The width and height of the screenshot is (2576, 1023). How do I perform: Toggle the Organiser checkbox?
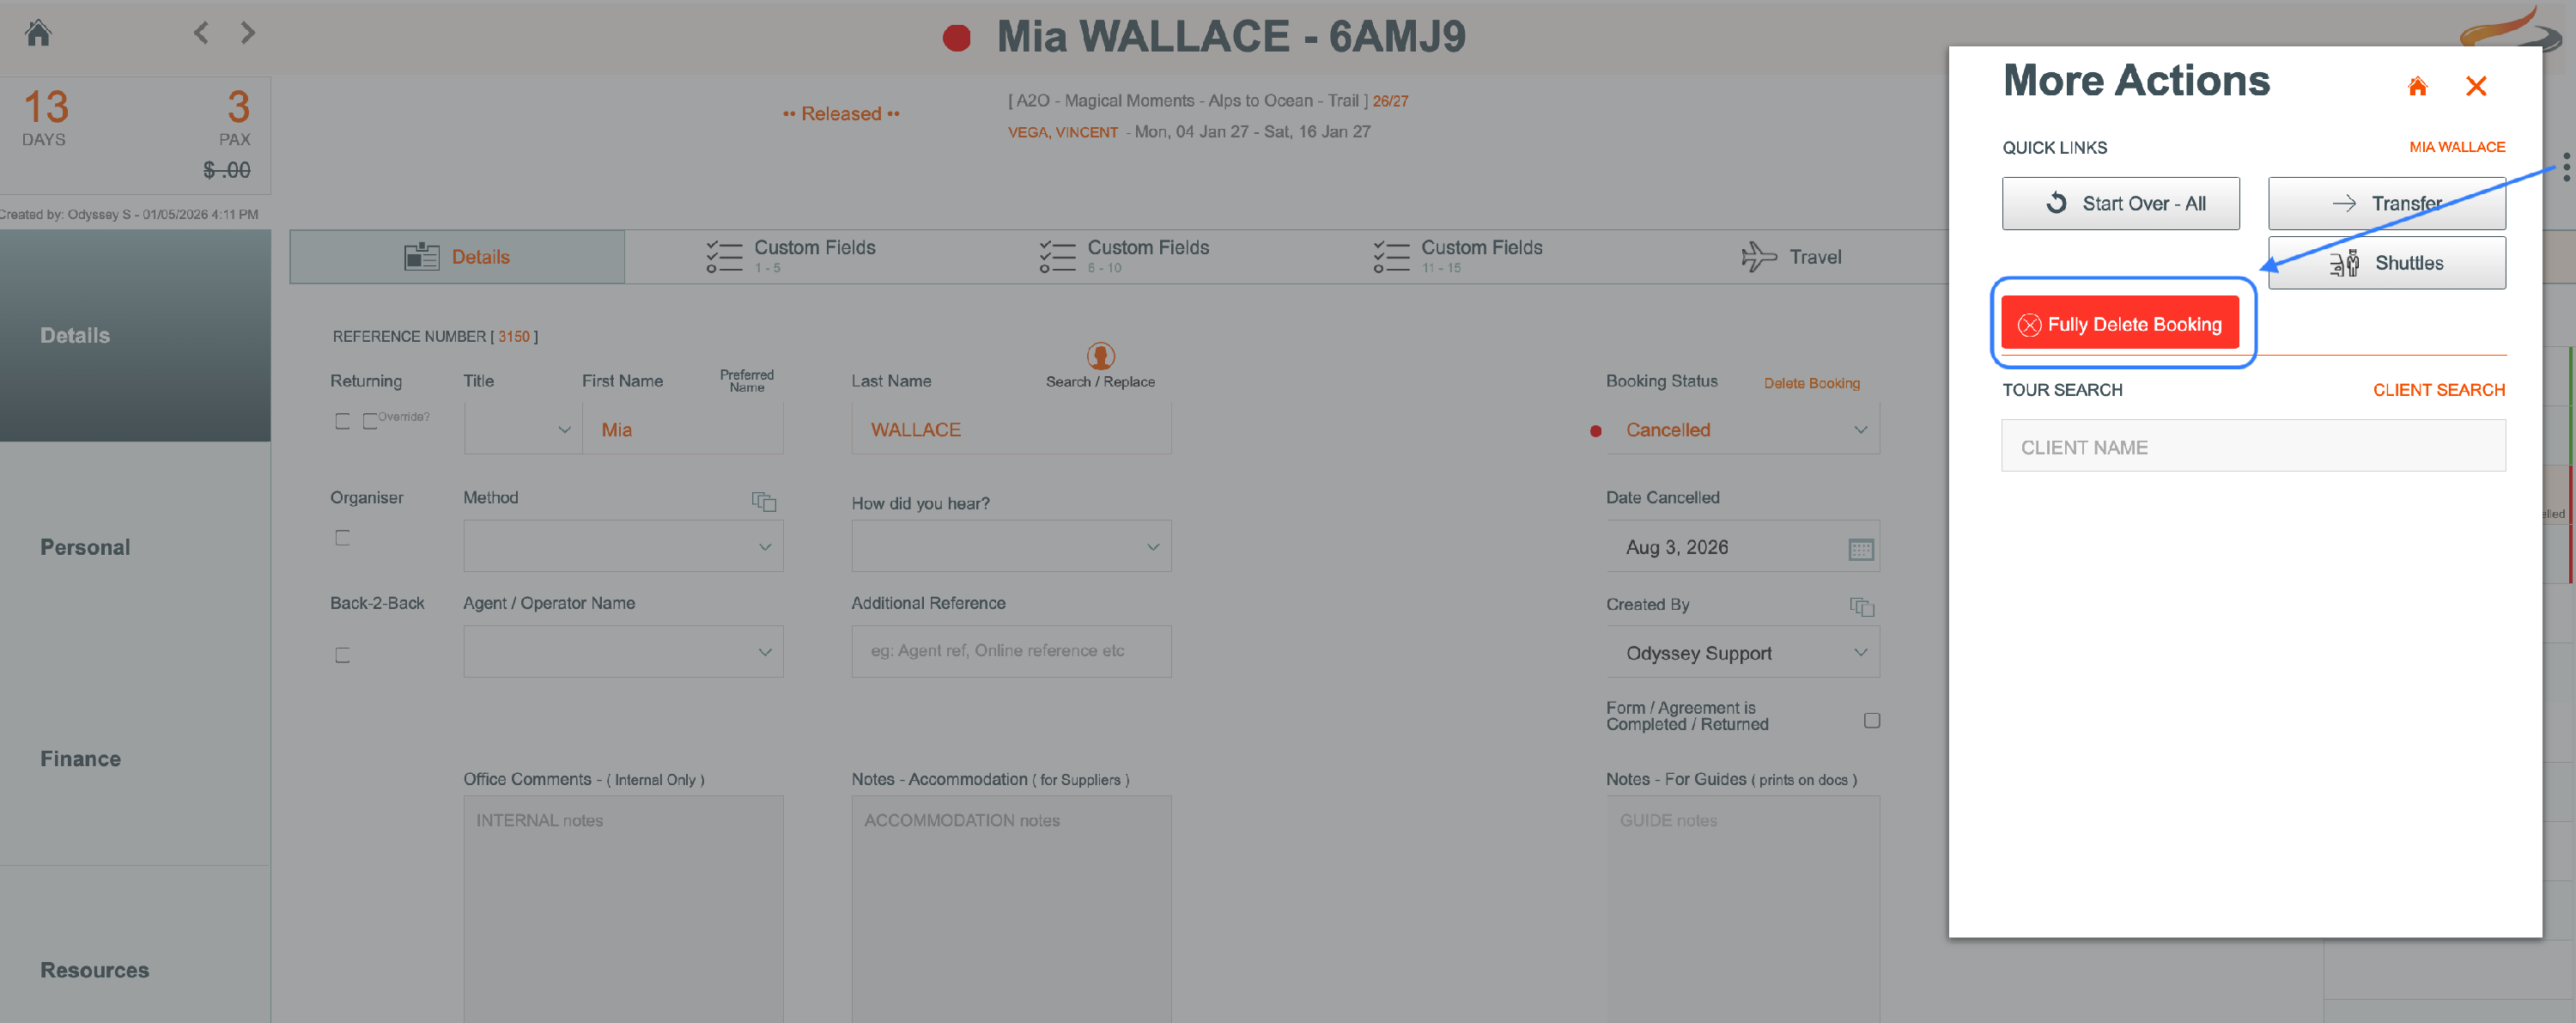(342, 538)
